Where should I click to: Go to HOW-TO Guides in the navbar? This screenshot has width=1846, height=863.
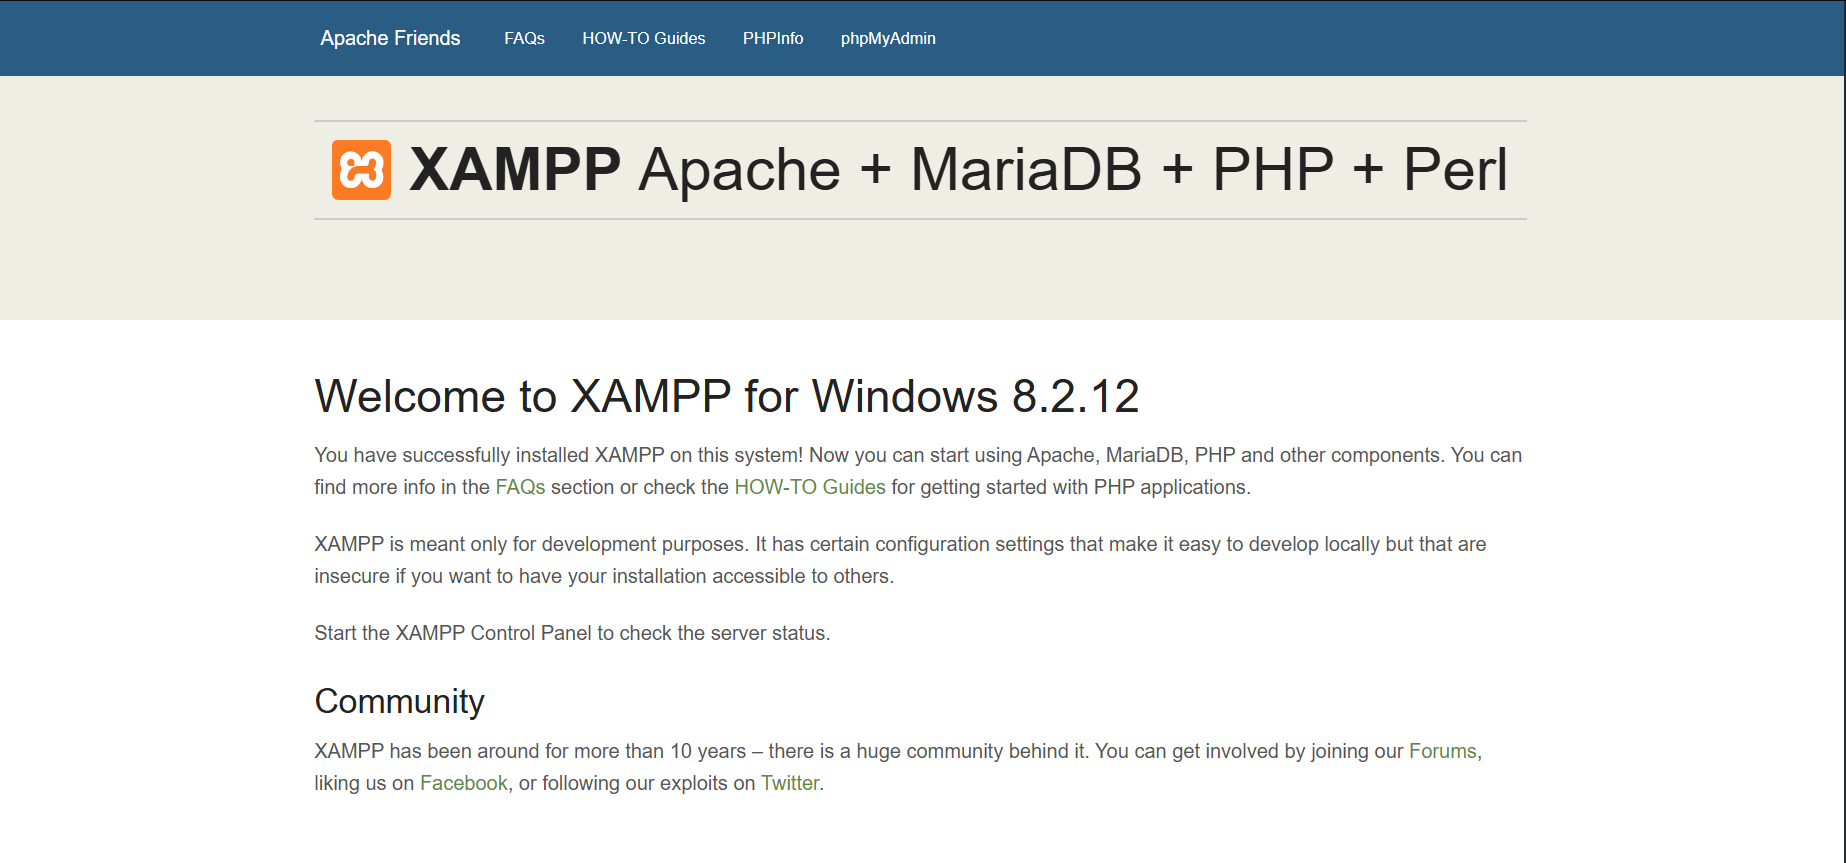[x=644, y=38]
